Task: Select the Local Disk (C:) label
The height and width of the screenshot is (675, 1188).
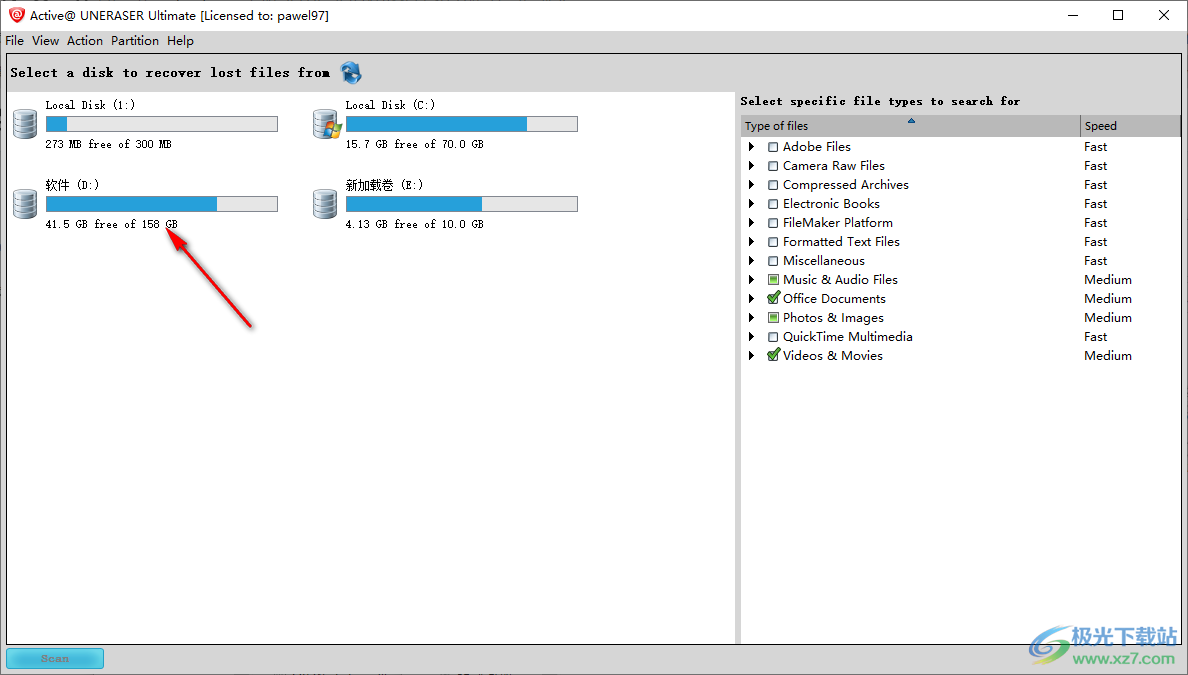Action: [x=390, y=105]
